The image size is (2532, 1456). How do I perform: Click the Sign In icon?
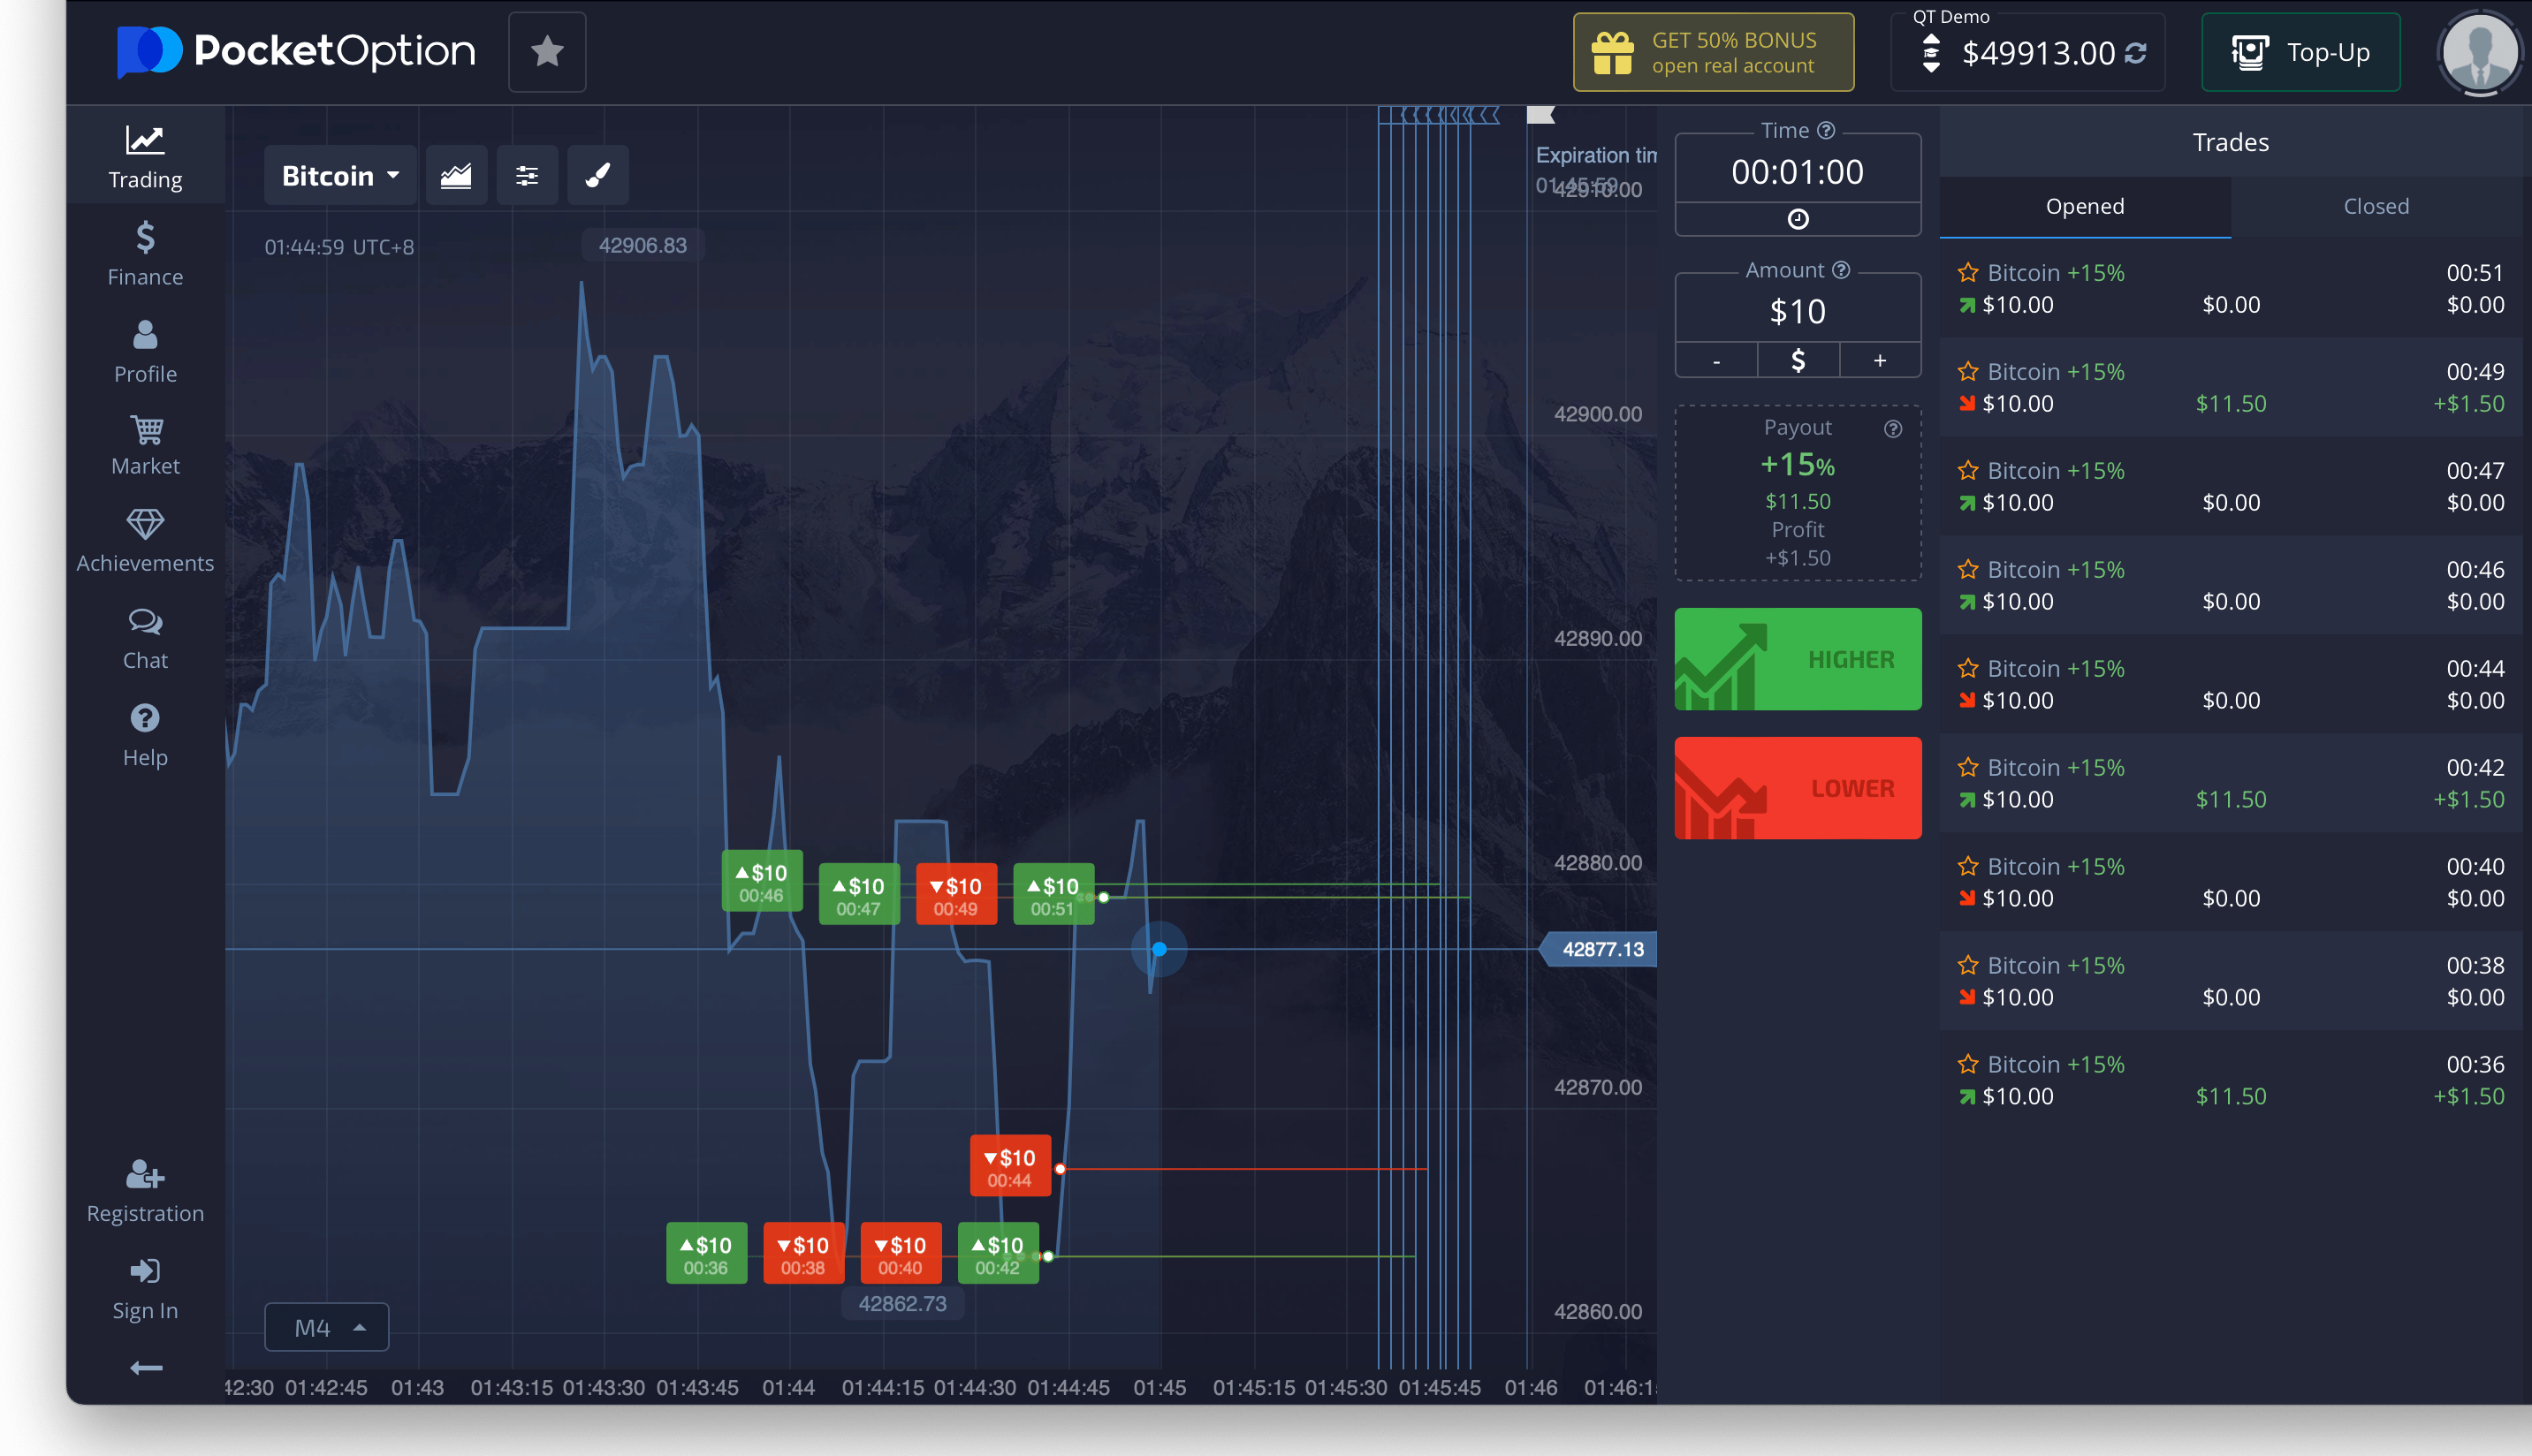coord(145,1271)
